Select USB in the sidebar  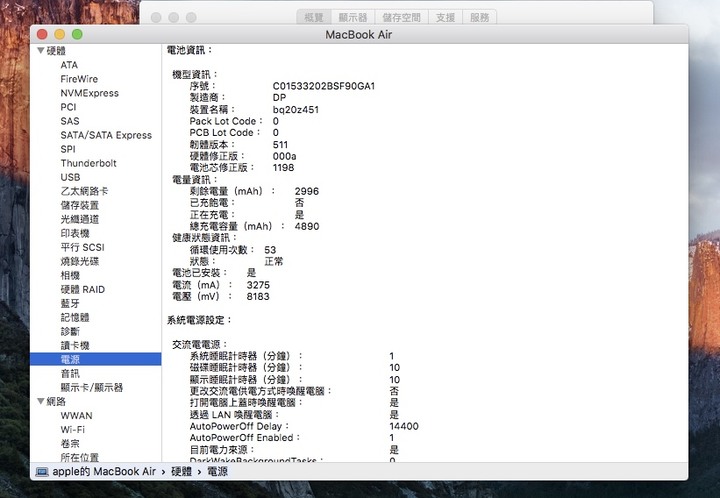point(70,177)
